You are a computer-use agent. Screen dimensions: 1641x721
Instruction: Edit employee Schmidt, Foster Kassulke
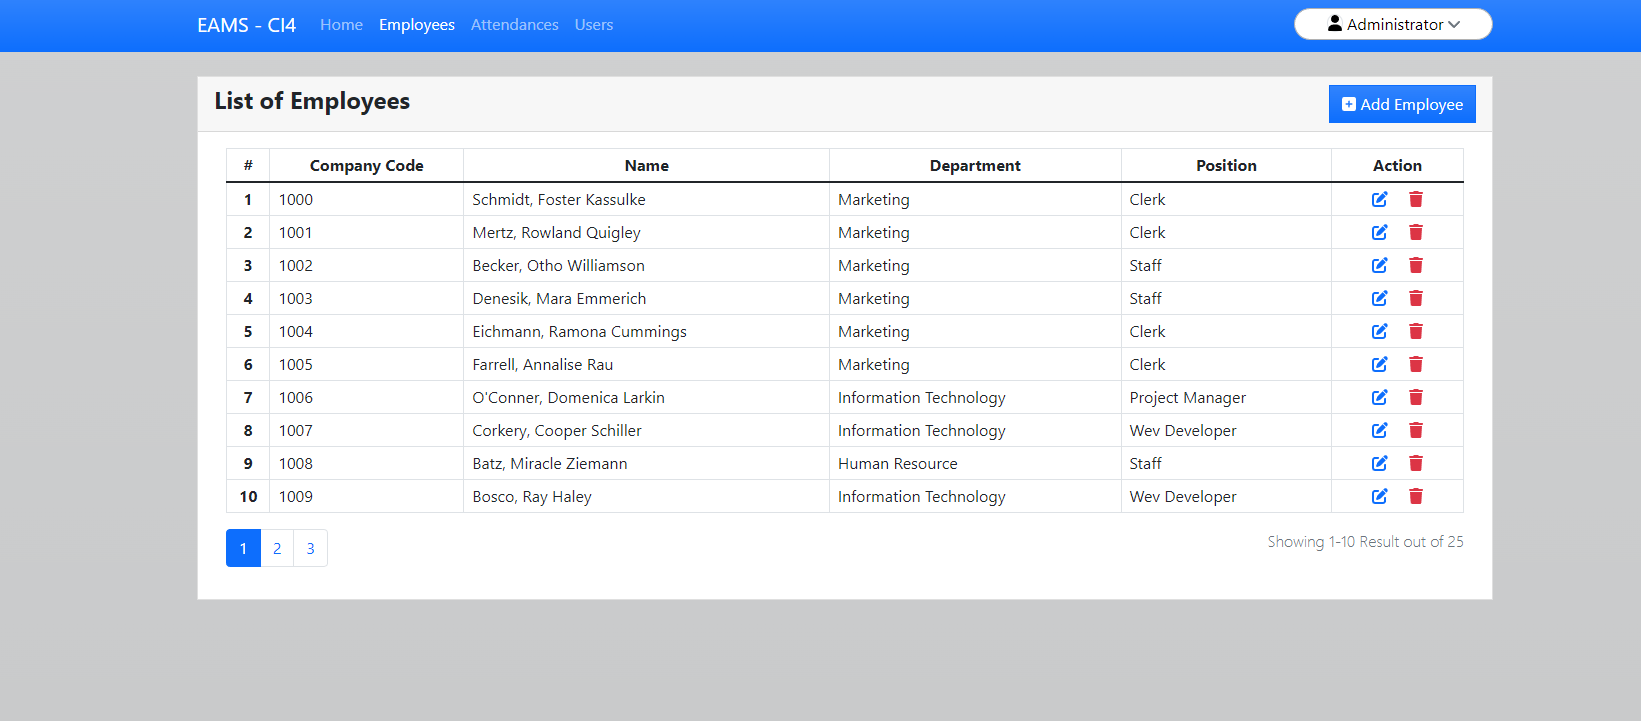click(x=1379, y=199)
